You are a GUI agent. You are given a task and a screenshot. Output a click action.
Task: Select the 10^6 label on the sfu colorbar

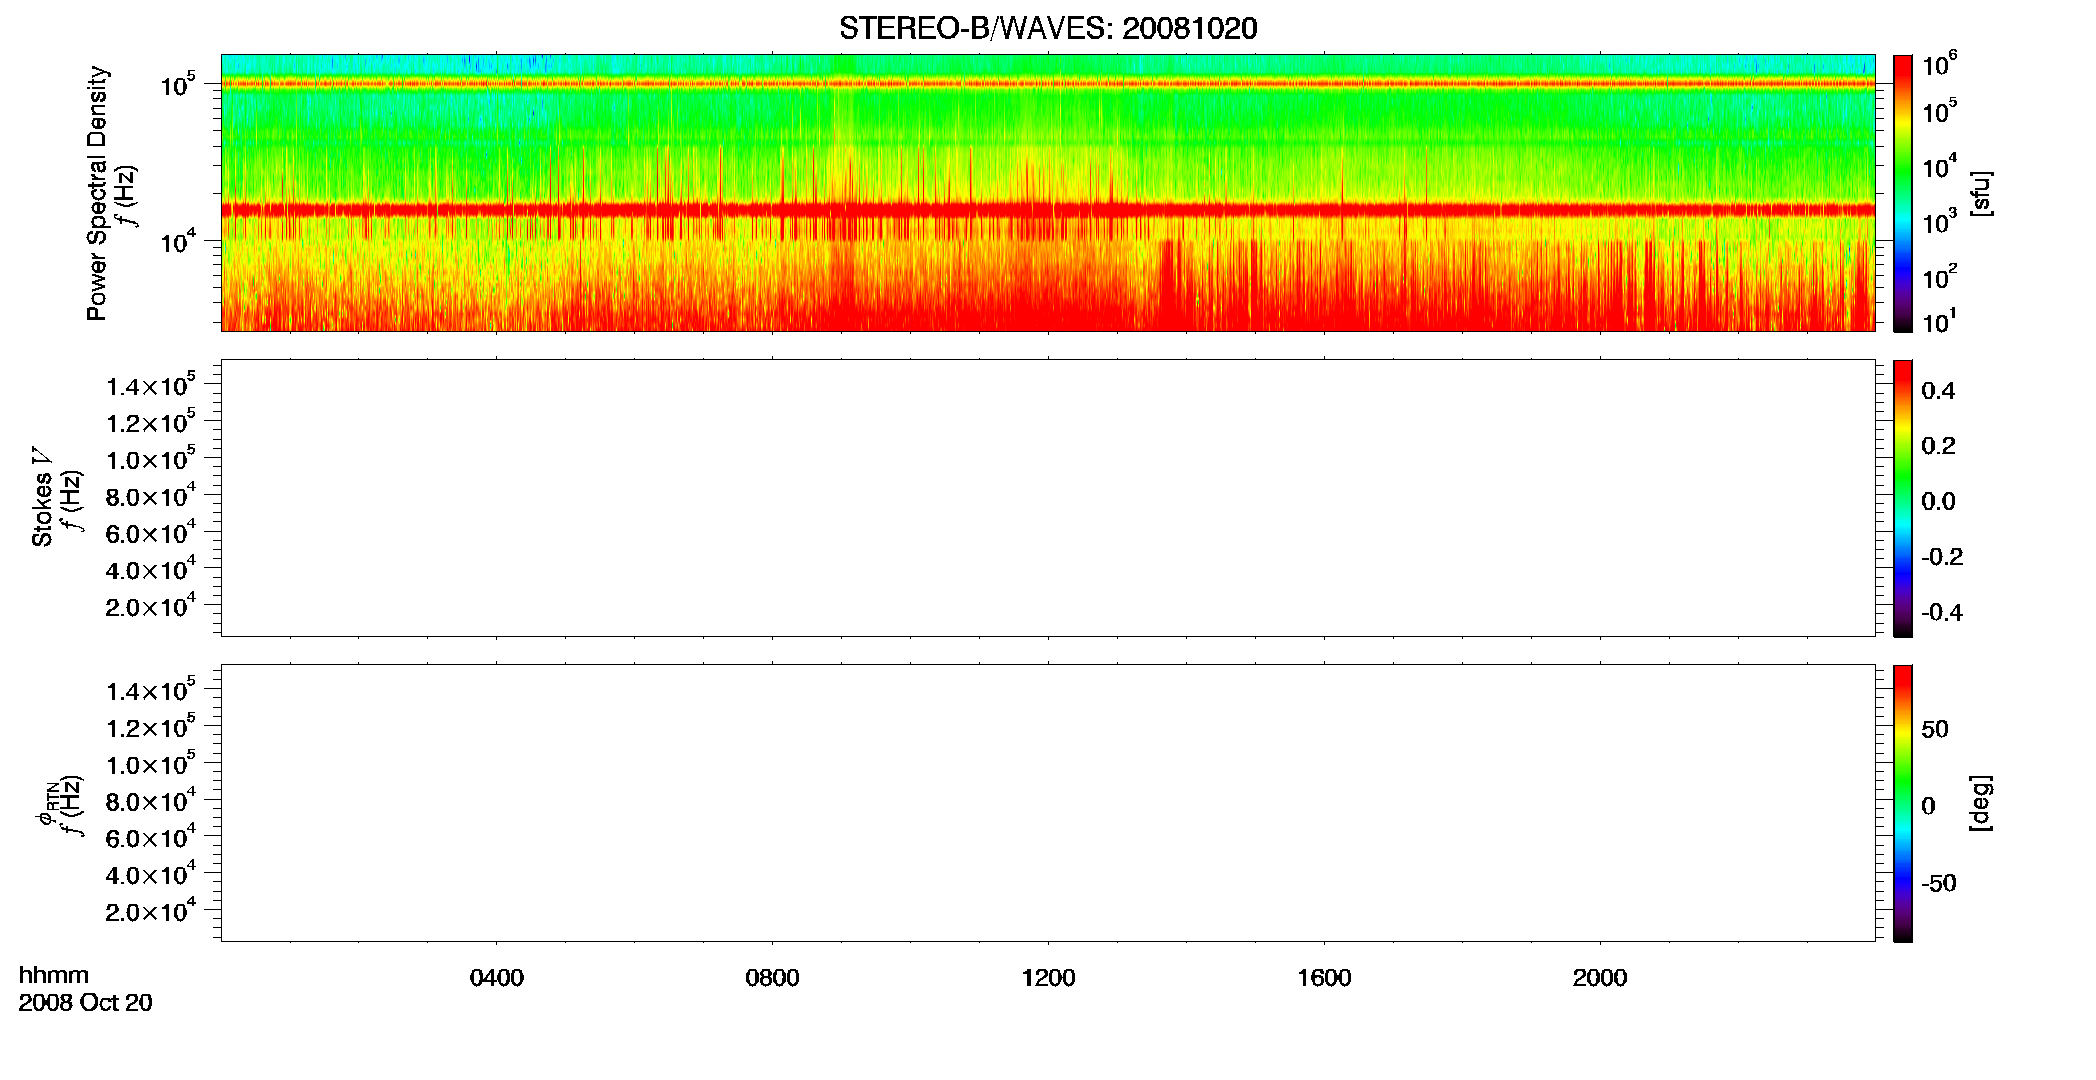(x=1940, y=64)
